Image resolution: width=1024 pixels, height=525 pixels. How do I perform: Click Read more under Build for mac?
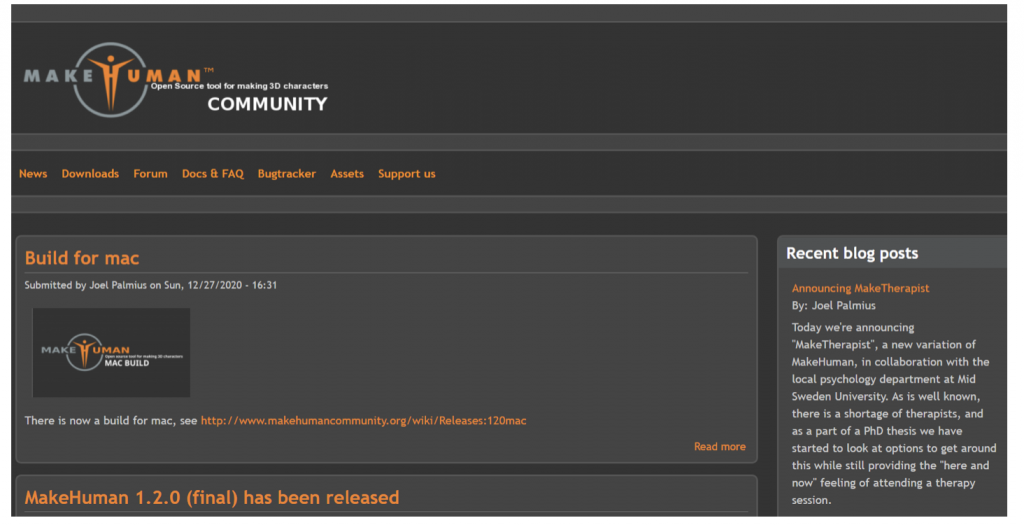tap(719, 447)
